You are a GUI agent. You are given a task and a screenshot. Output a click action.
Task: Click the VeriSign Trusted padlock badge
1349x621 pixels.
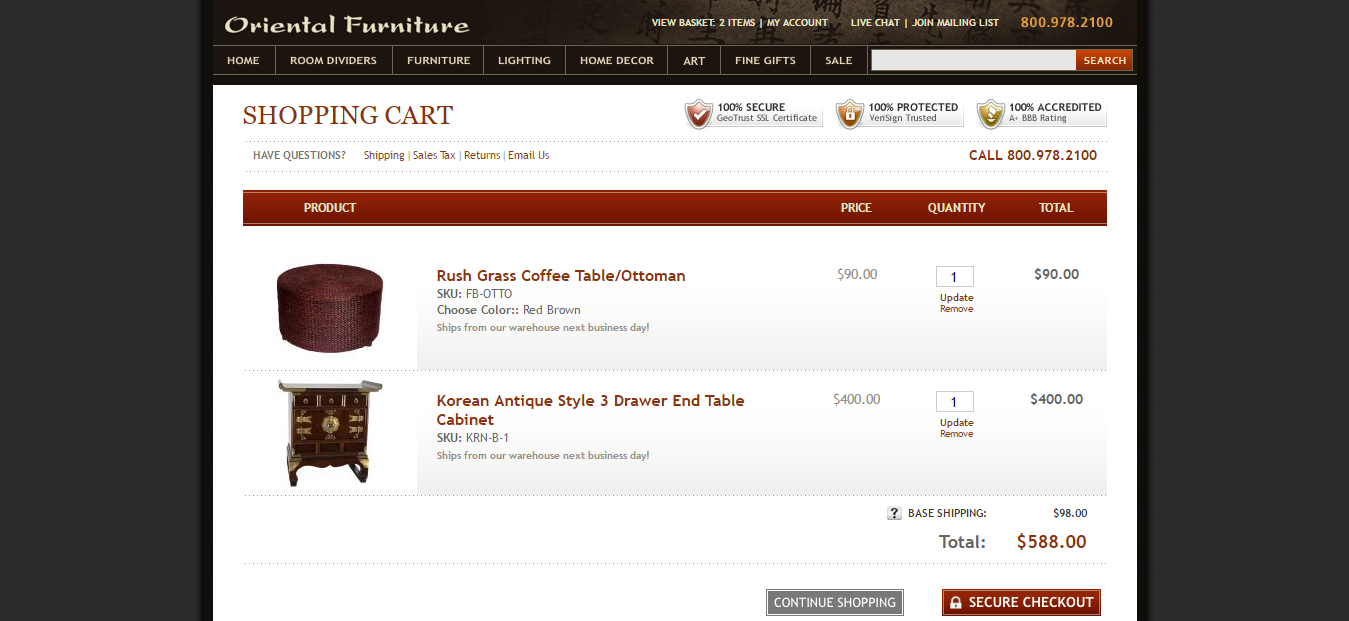point(899,113)
